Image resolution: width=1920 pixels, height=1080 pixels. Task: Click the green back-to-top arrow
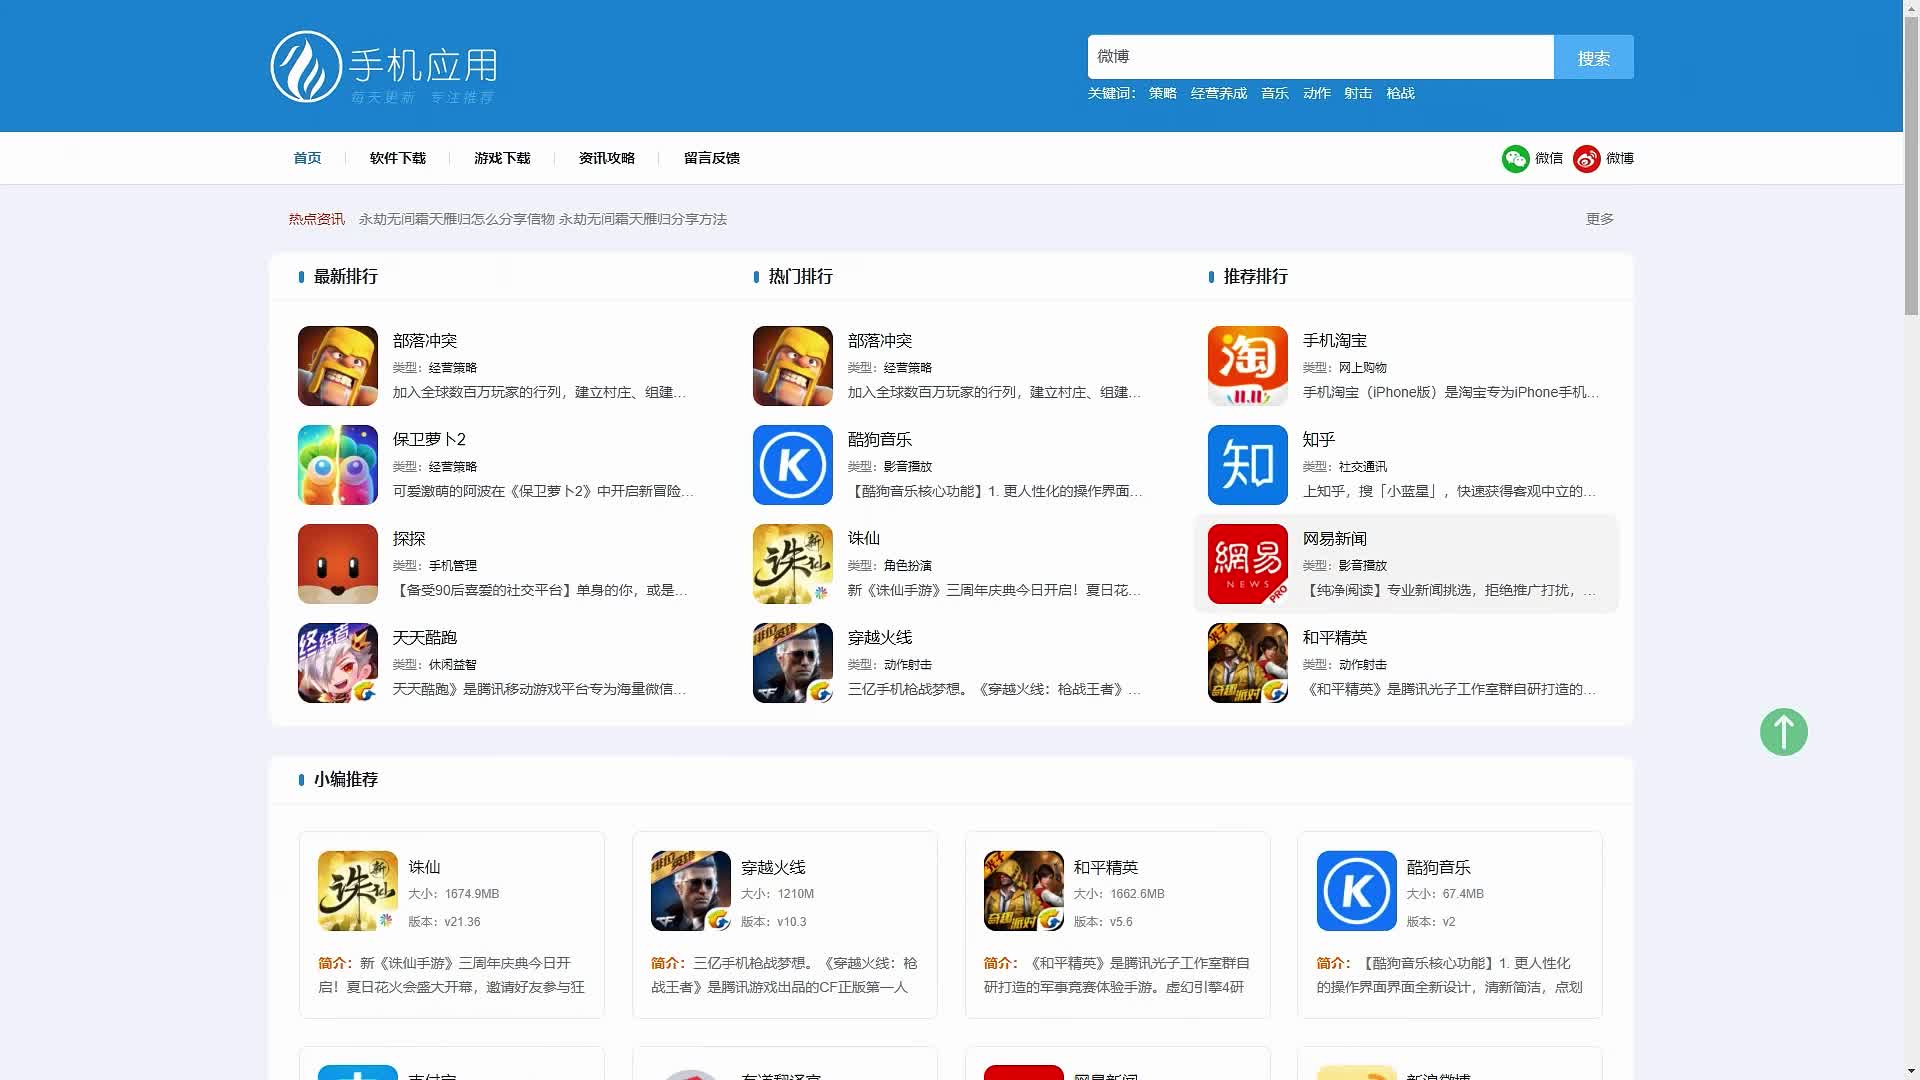coord(1783,732)
